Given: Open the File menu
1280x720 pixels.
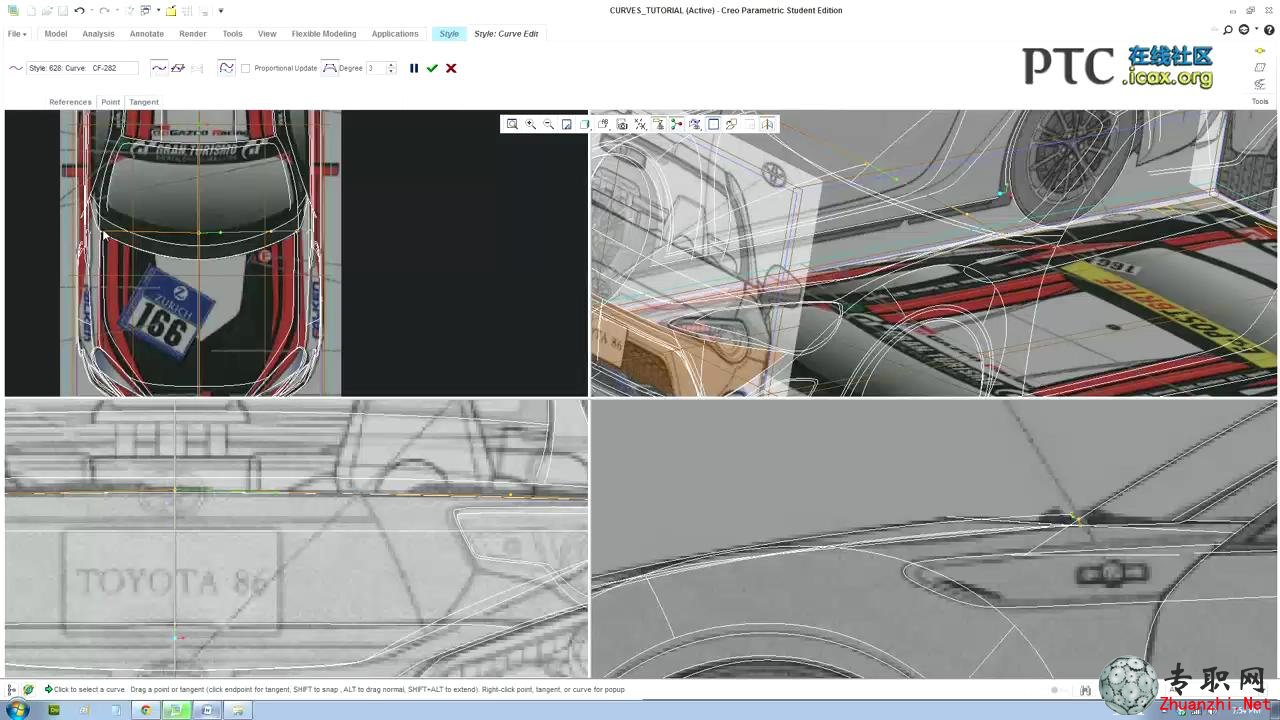Looking at the screenshot, I should click(17, 34).
